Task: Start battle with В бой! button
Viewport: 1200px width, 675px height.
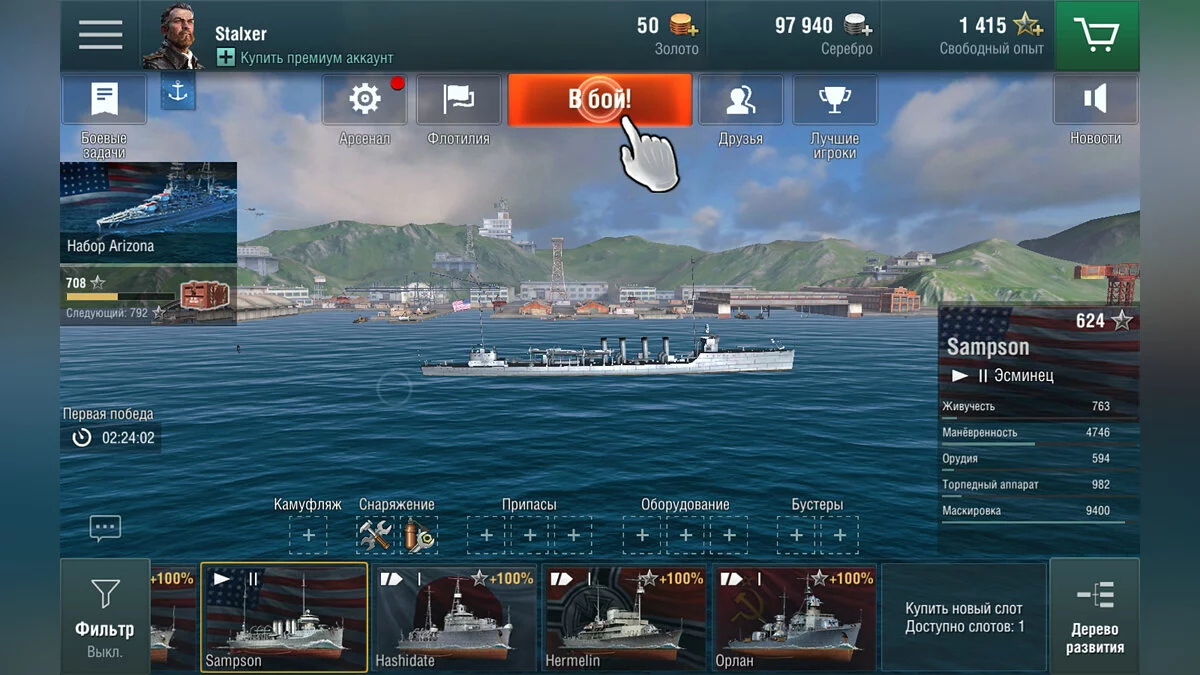Action: (600, 99)
